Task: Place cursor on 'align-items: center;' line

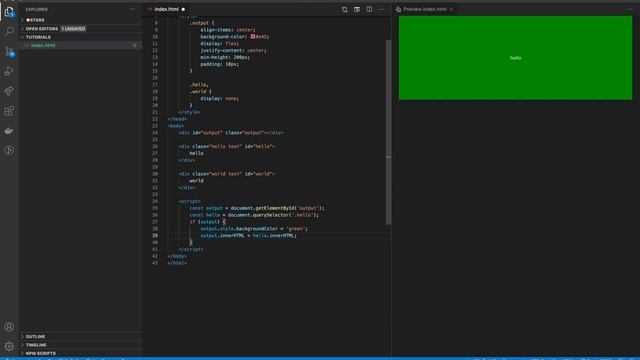Action: coord(227,30)
